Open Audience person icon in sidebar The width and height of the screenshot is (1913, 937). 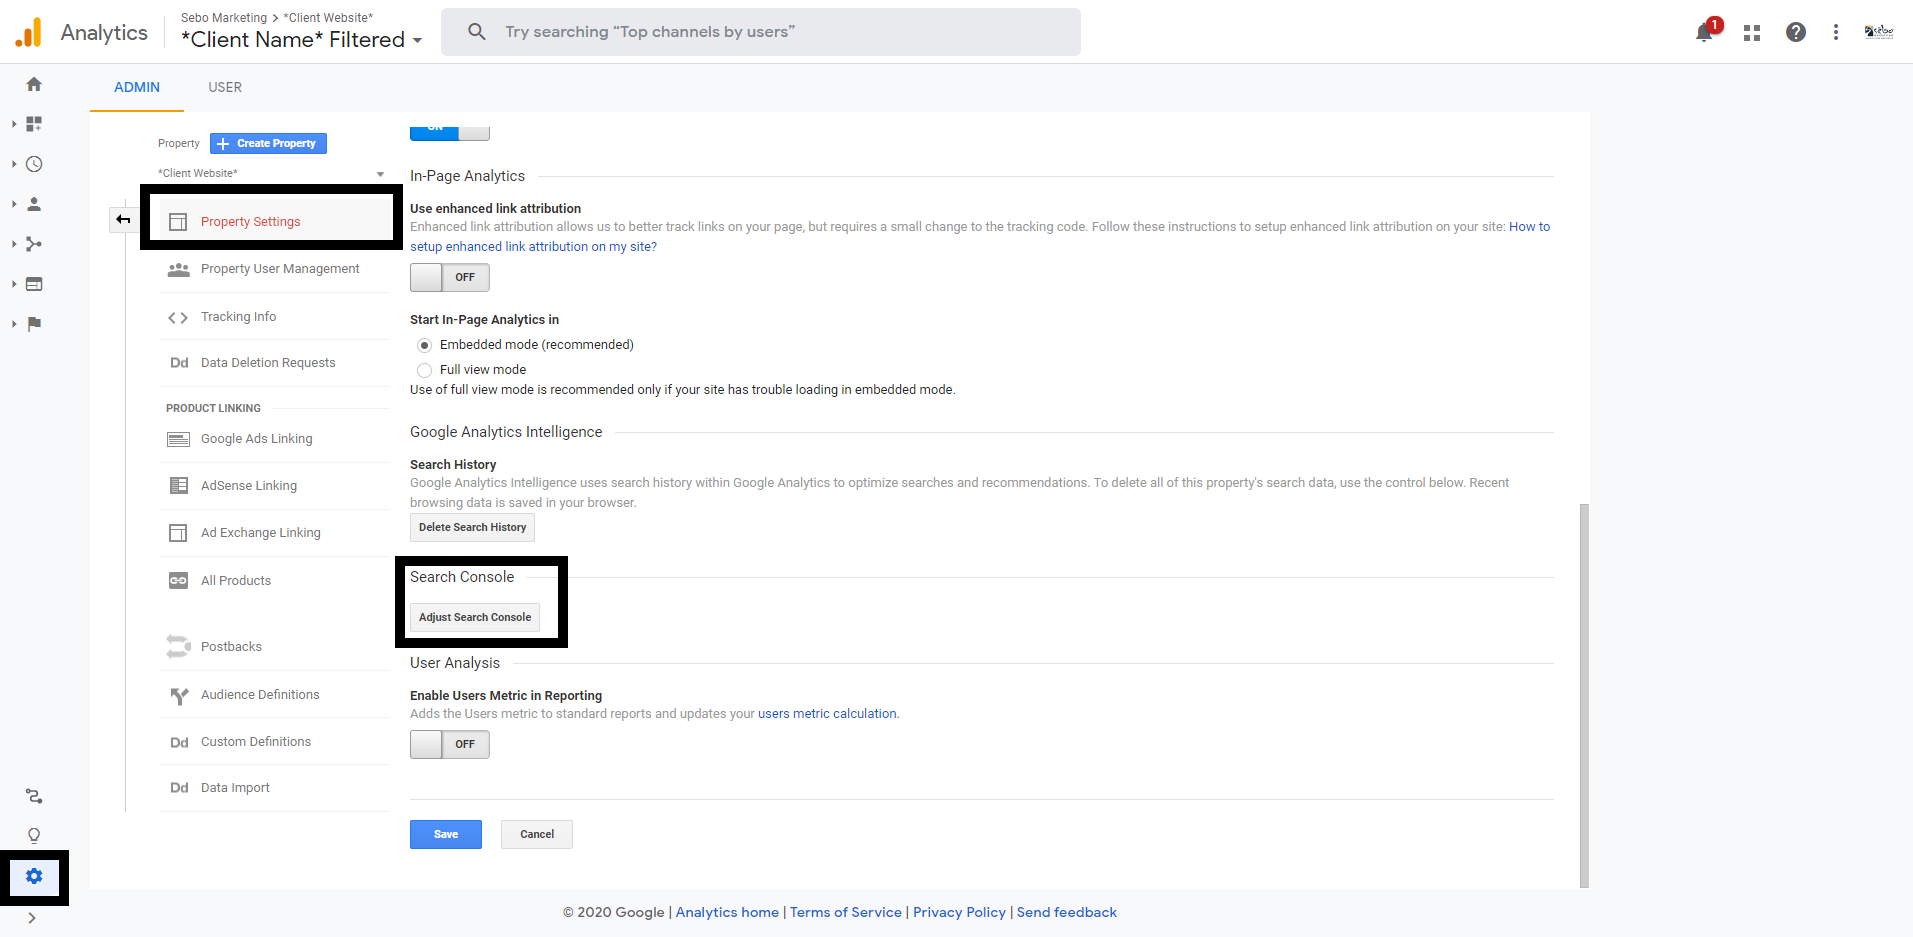34,204
